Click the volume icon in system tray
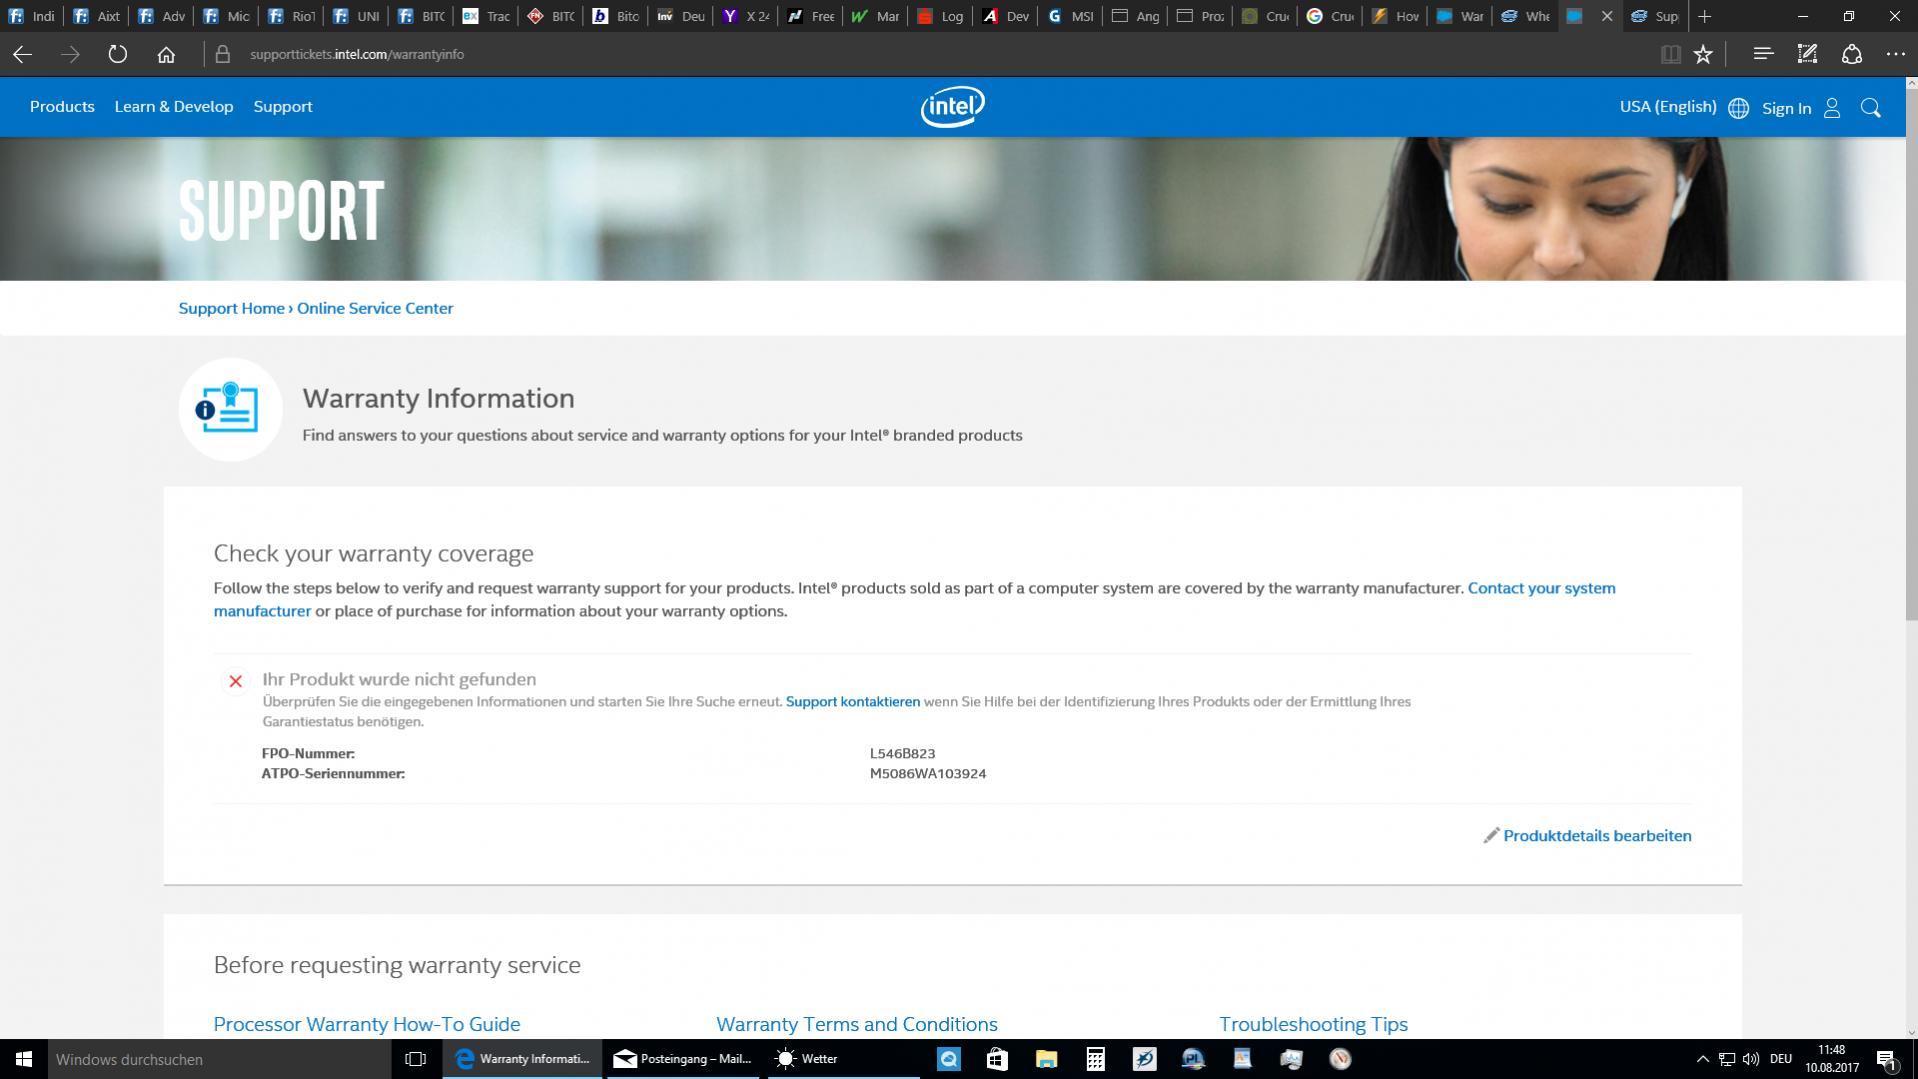Screen dimensions: 1918x1079 1750,1059
